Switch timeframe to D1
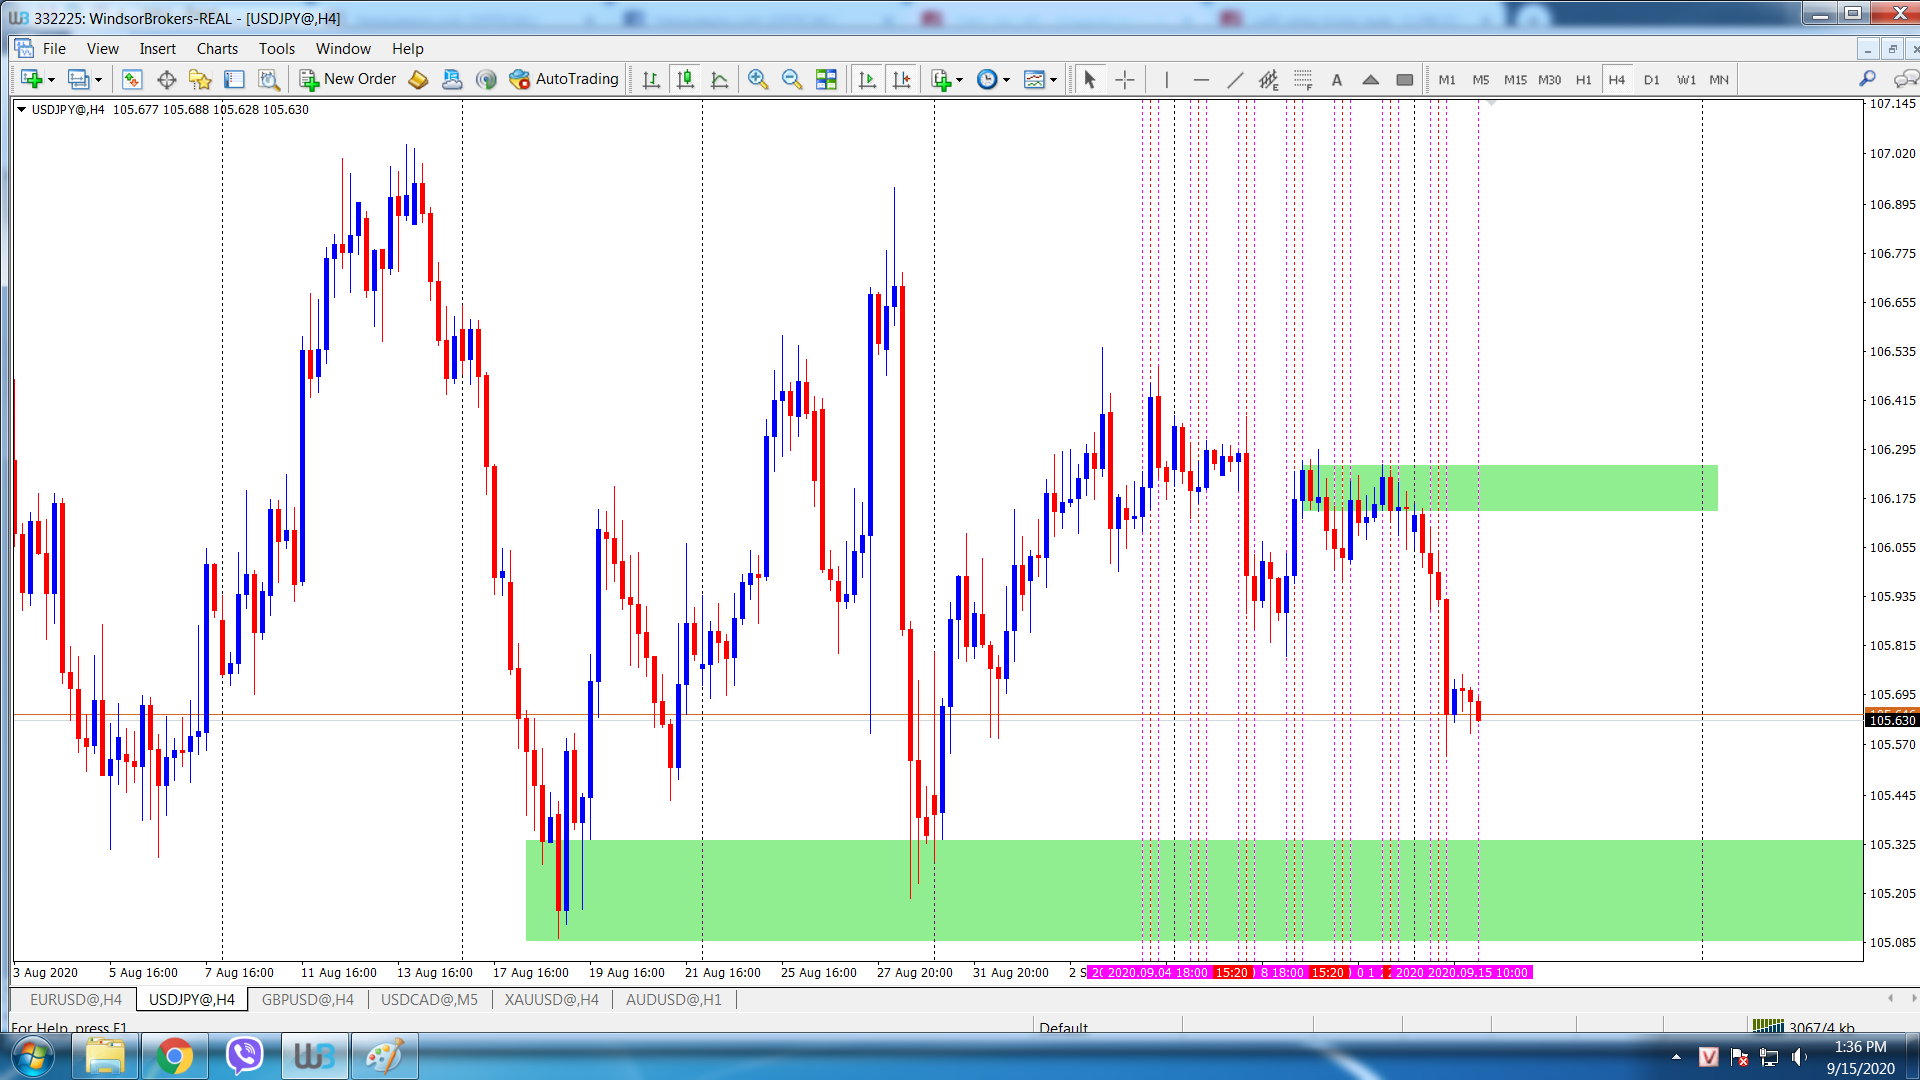 1651,80
